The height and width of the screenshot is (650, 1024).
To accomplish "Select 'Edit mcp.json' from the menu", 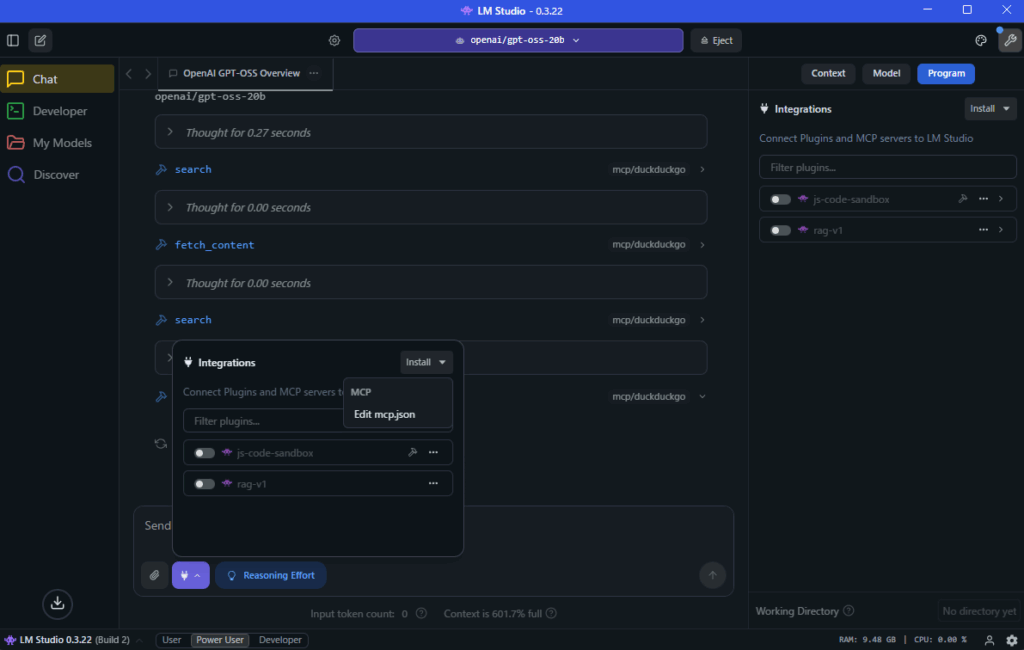I will coord(384,414).
